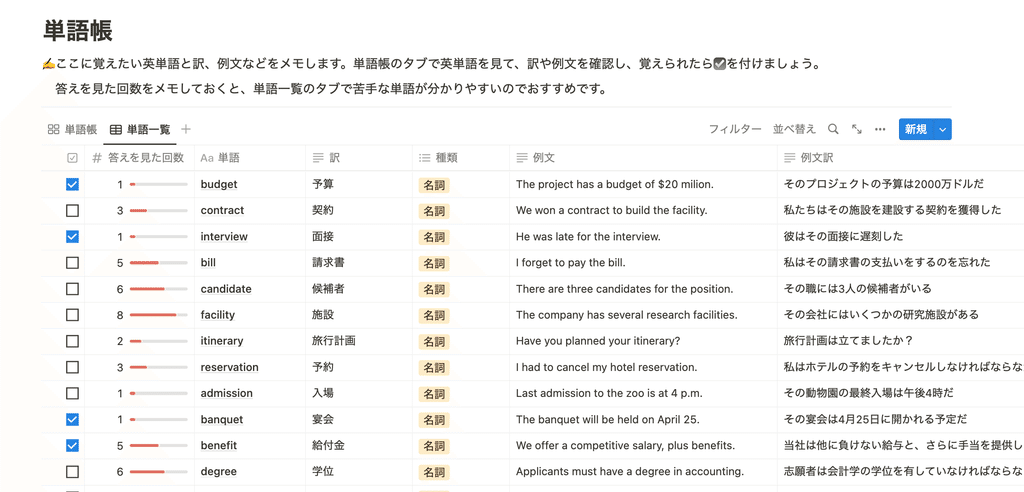
Task: Add a new view with plus icon
Action: point(186,129)
